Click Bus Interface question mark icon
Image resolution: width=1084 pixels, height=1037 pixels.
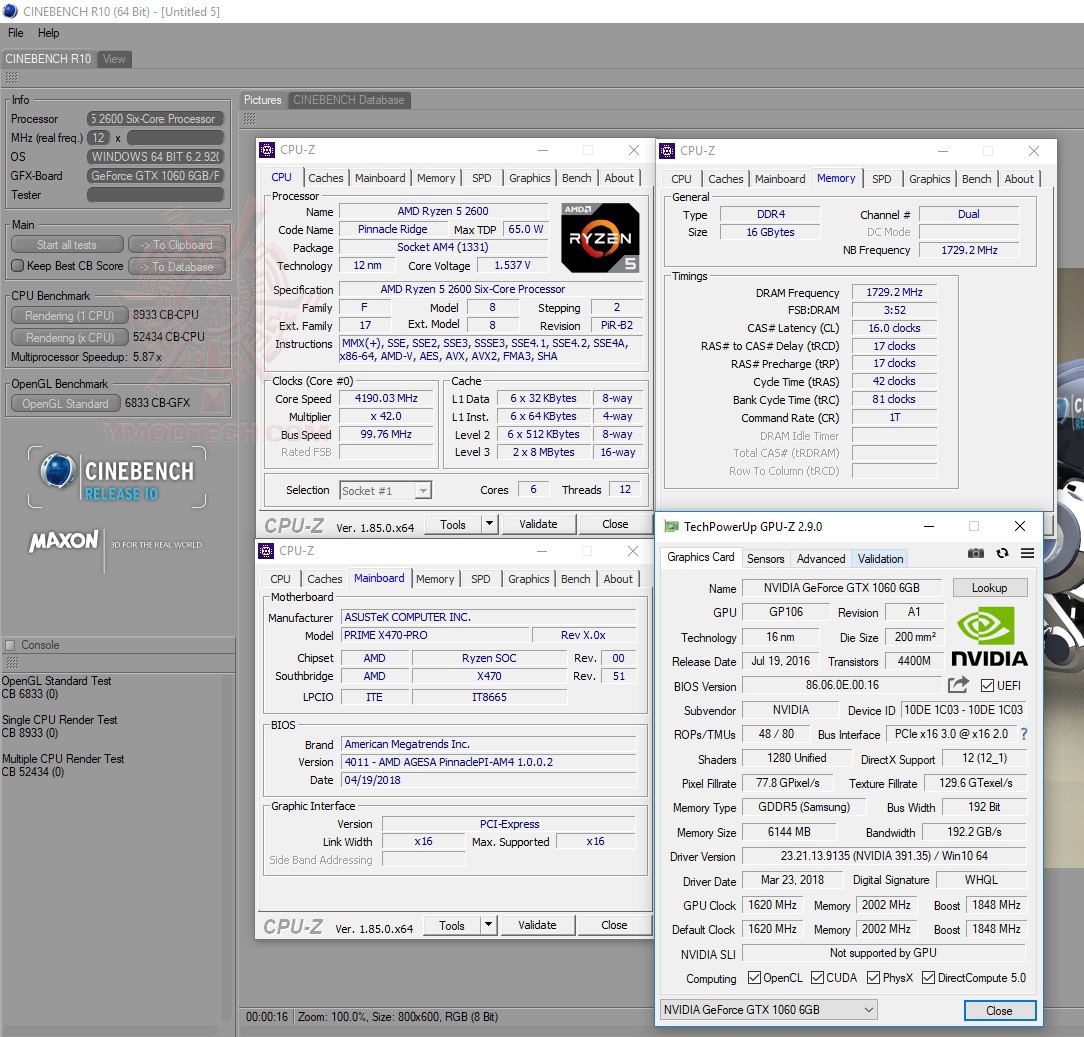point(1024,734)
